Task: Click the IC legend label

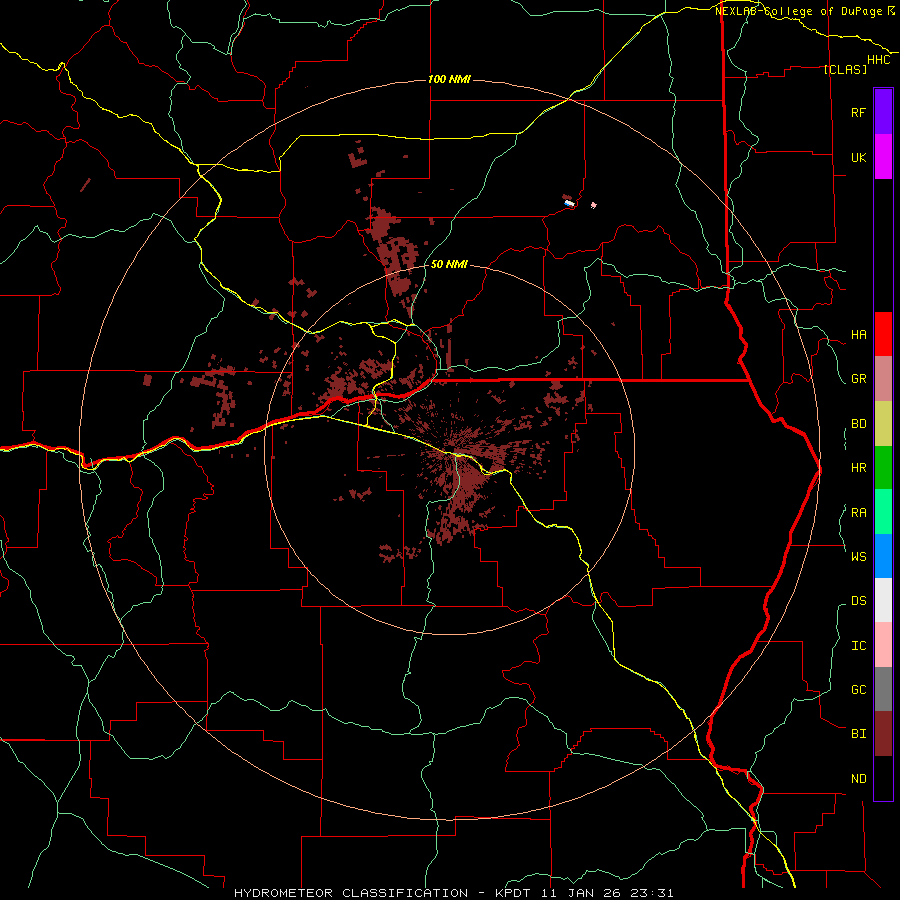Action: 858,646
